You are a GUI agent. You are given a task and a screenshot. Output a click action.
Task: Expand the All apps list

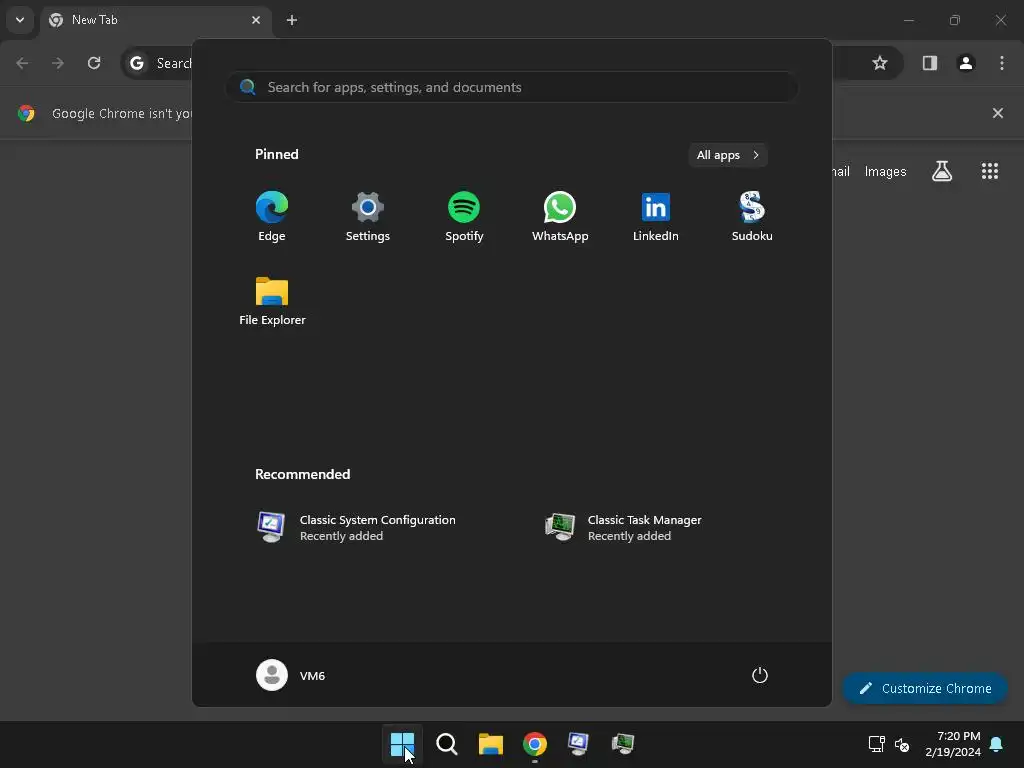(728, 155)
